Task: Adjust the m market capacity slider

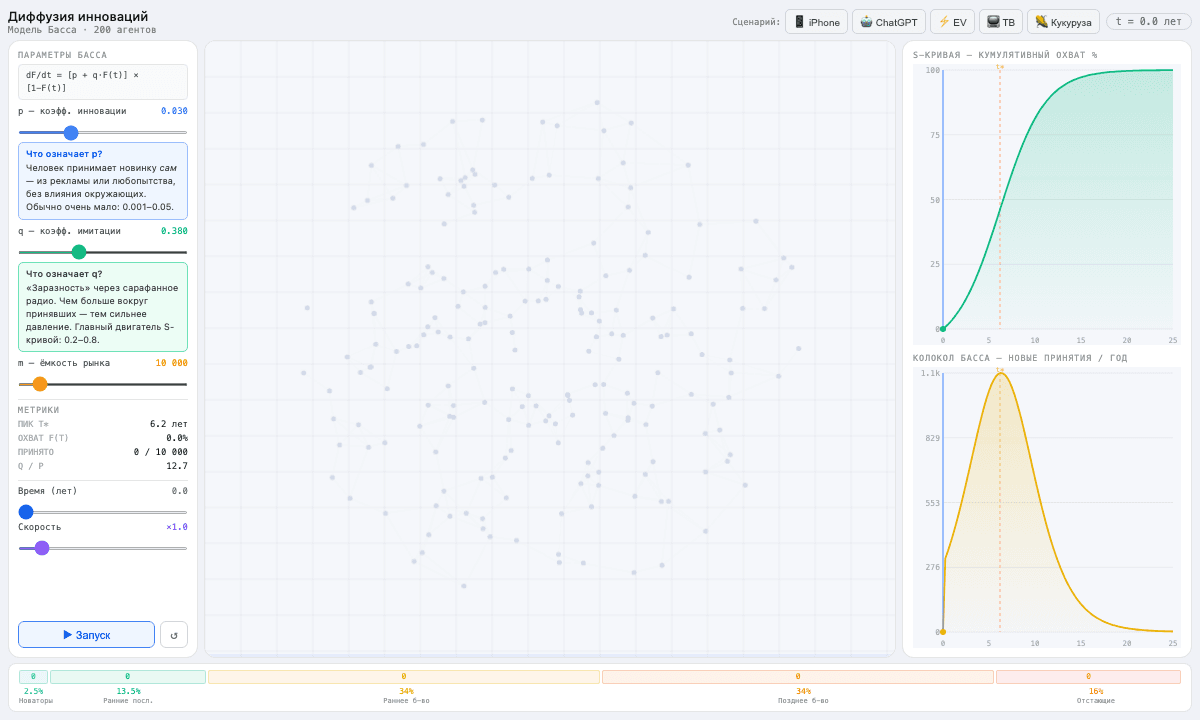Action: [x=103, y=384]
